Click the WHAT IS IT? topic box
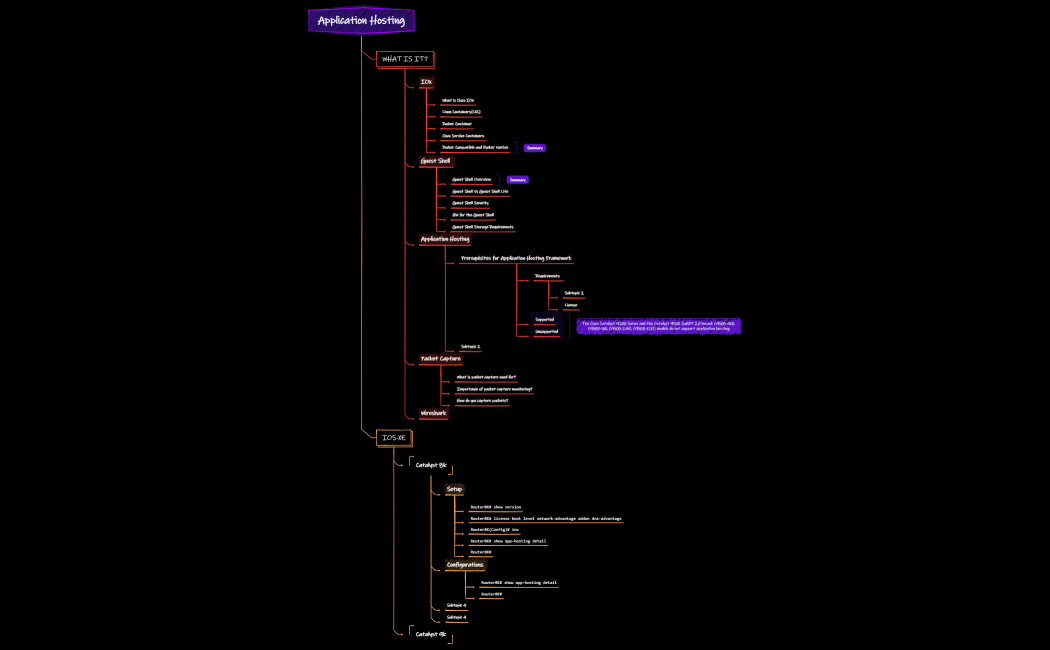This screenshot has height=650, width=1050. [404, 59]
